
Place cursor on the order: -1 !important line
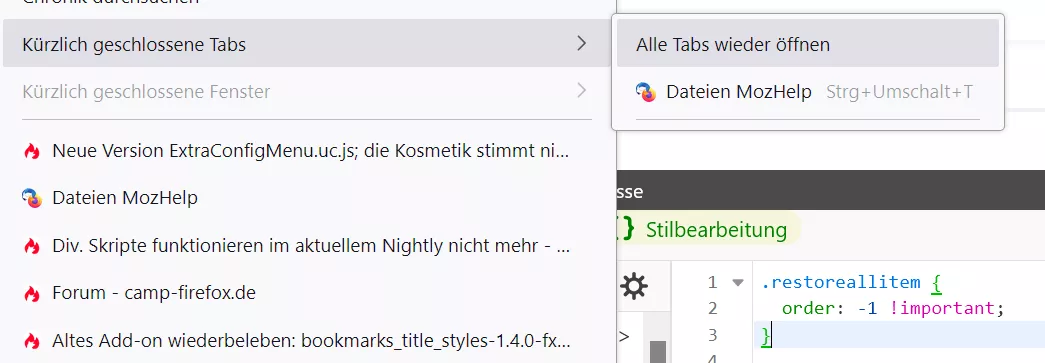pyautogui.click(x=893, y=308)
